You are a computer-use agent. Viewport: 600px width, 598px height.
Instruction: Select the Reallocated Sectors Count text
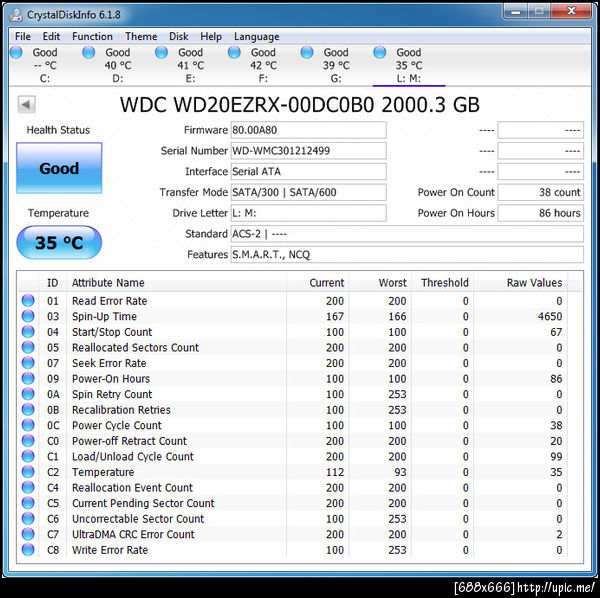point(135,347)
